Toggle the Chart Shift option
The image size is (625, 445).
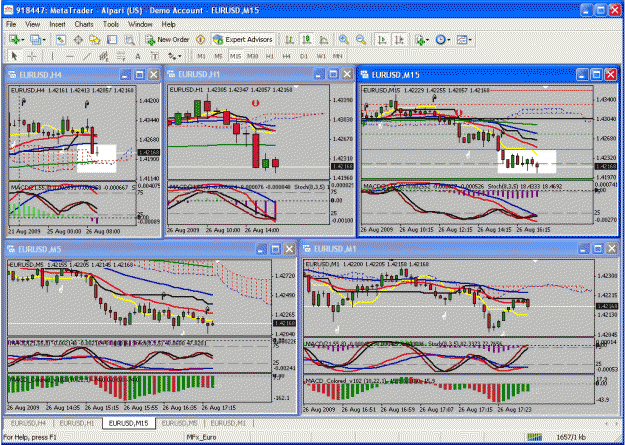(x=399, y=40)
